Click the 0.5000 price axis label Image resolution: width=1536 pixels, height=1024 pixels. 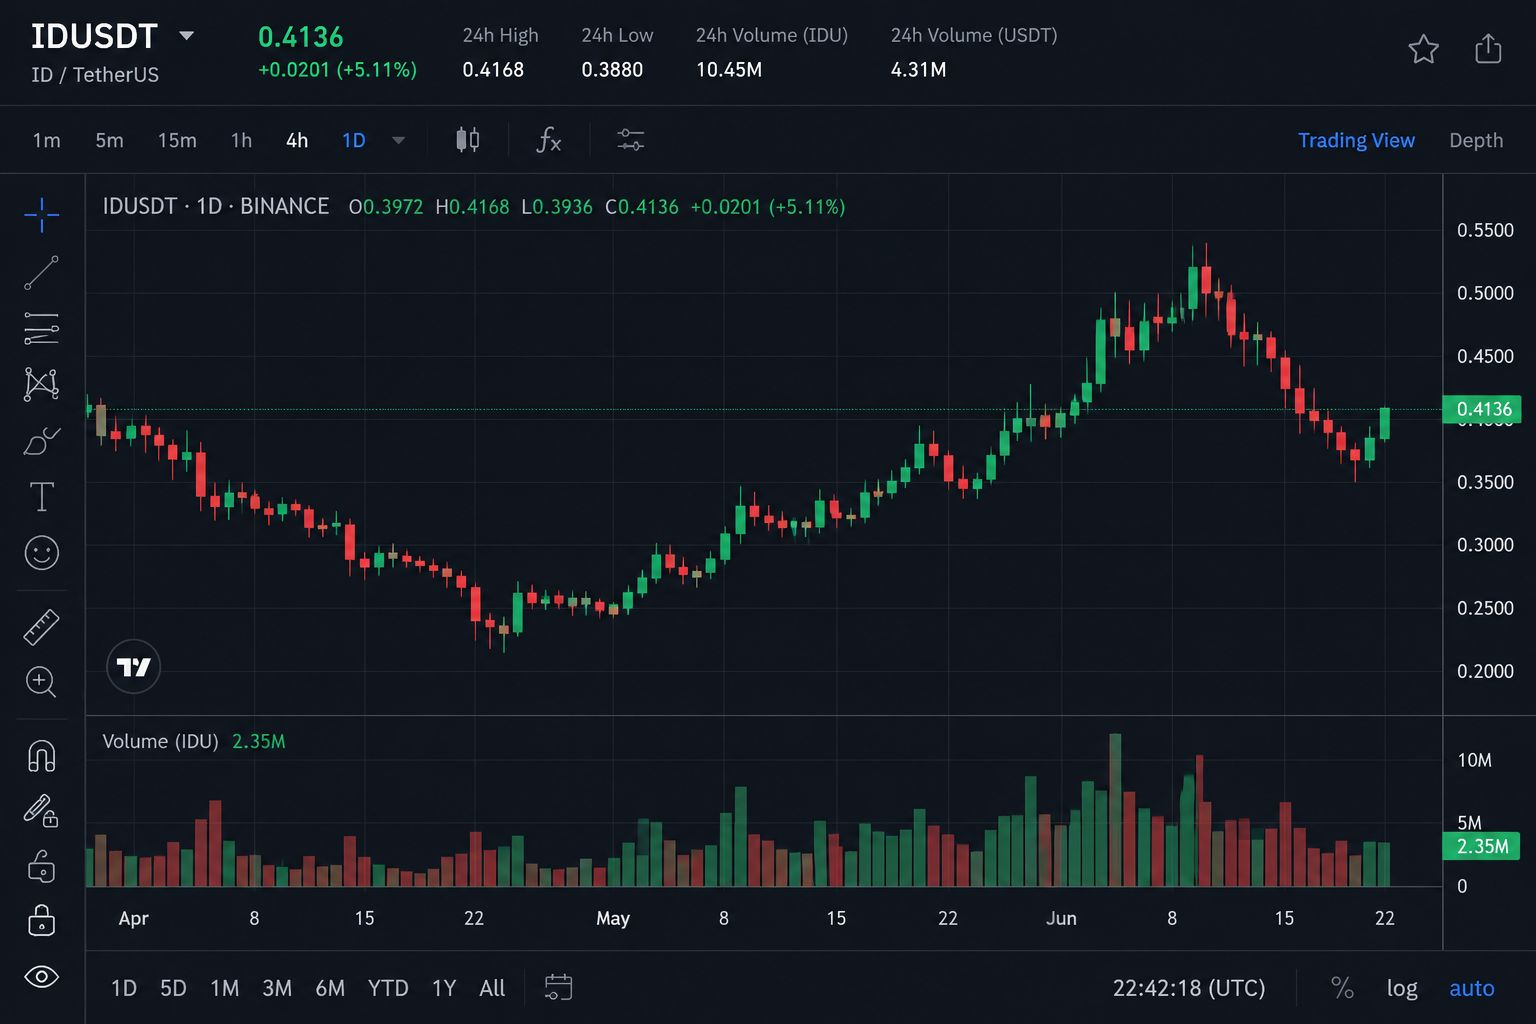click(1485, 293)
